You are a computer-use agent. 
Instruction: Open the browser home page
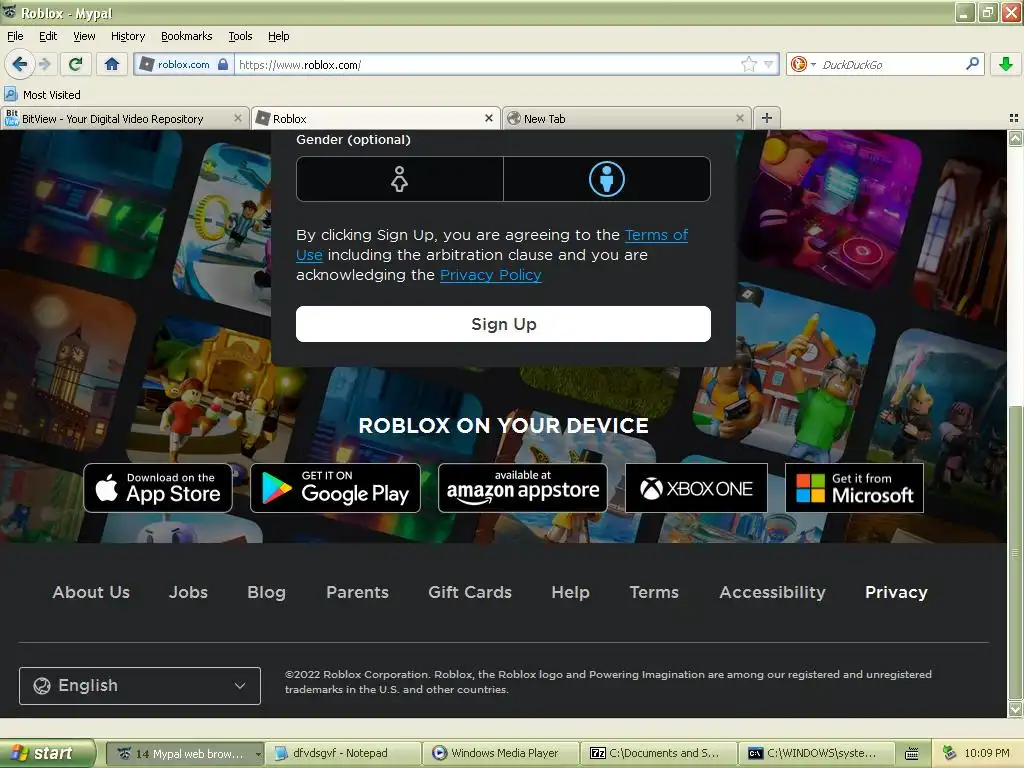(x=112, y=64)
